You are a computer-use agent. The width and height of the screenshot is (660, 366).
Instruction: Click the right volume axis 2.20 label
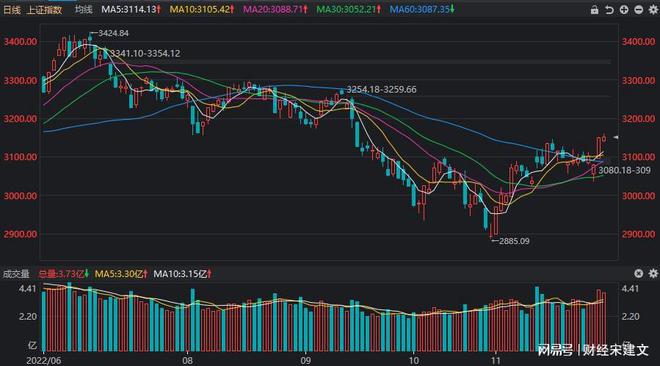click(630, 316)
